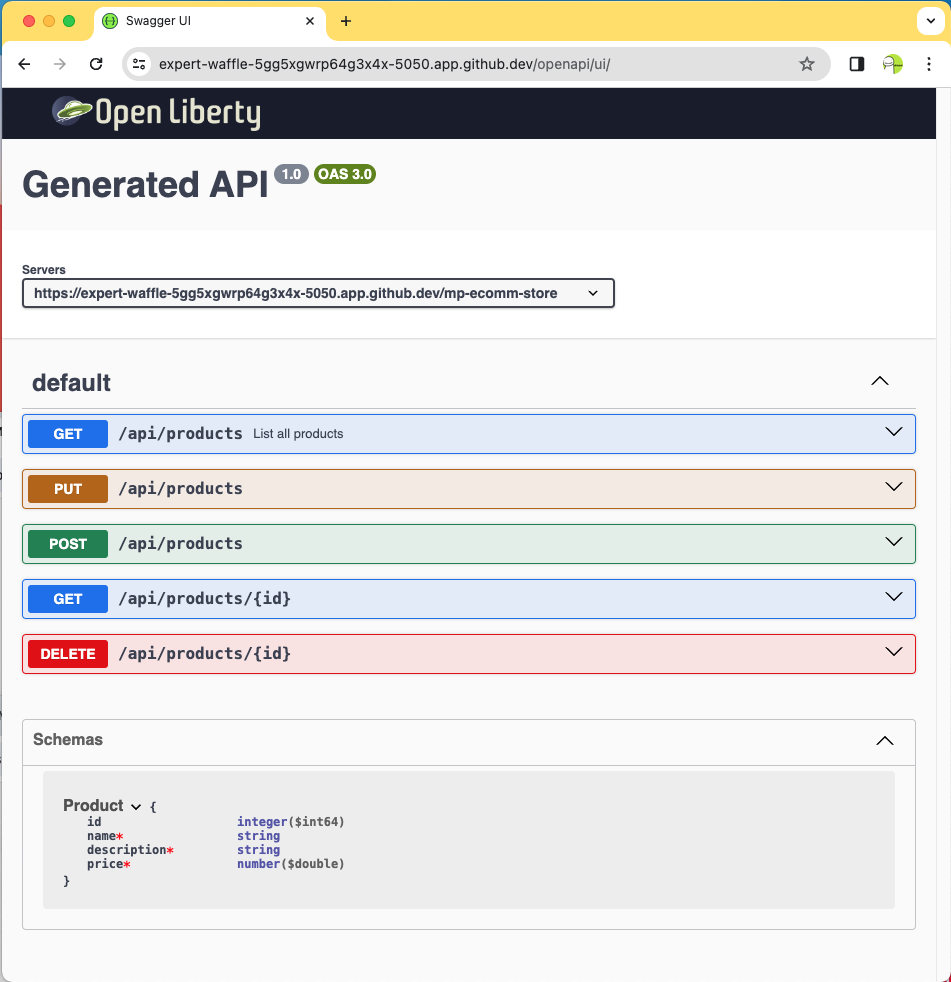Open the Chrome profile avatar

pyautogui.click(x=892, y=64)
